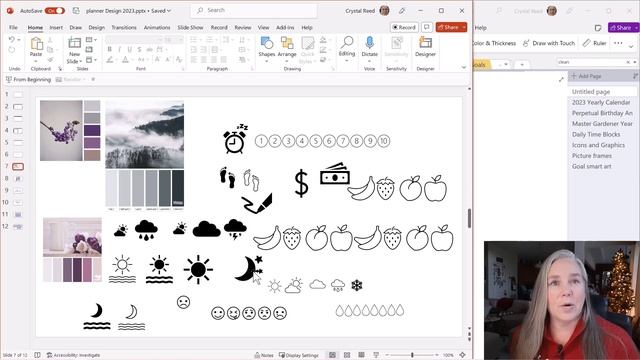Switch to the Design tab
This screenshot has height=360, width=640.
tap(97, 27)
